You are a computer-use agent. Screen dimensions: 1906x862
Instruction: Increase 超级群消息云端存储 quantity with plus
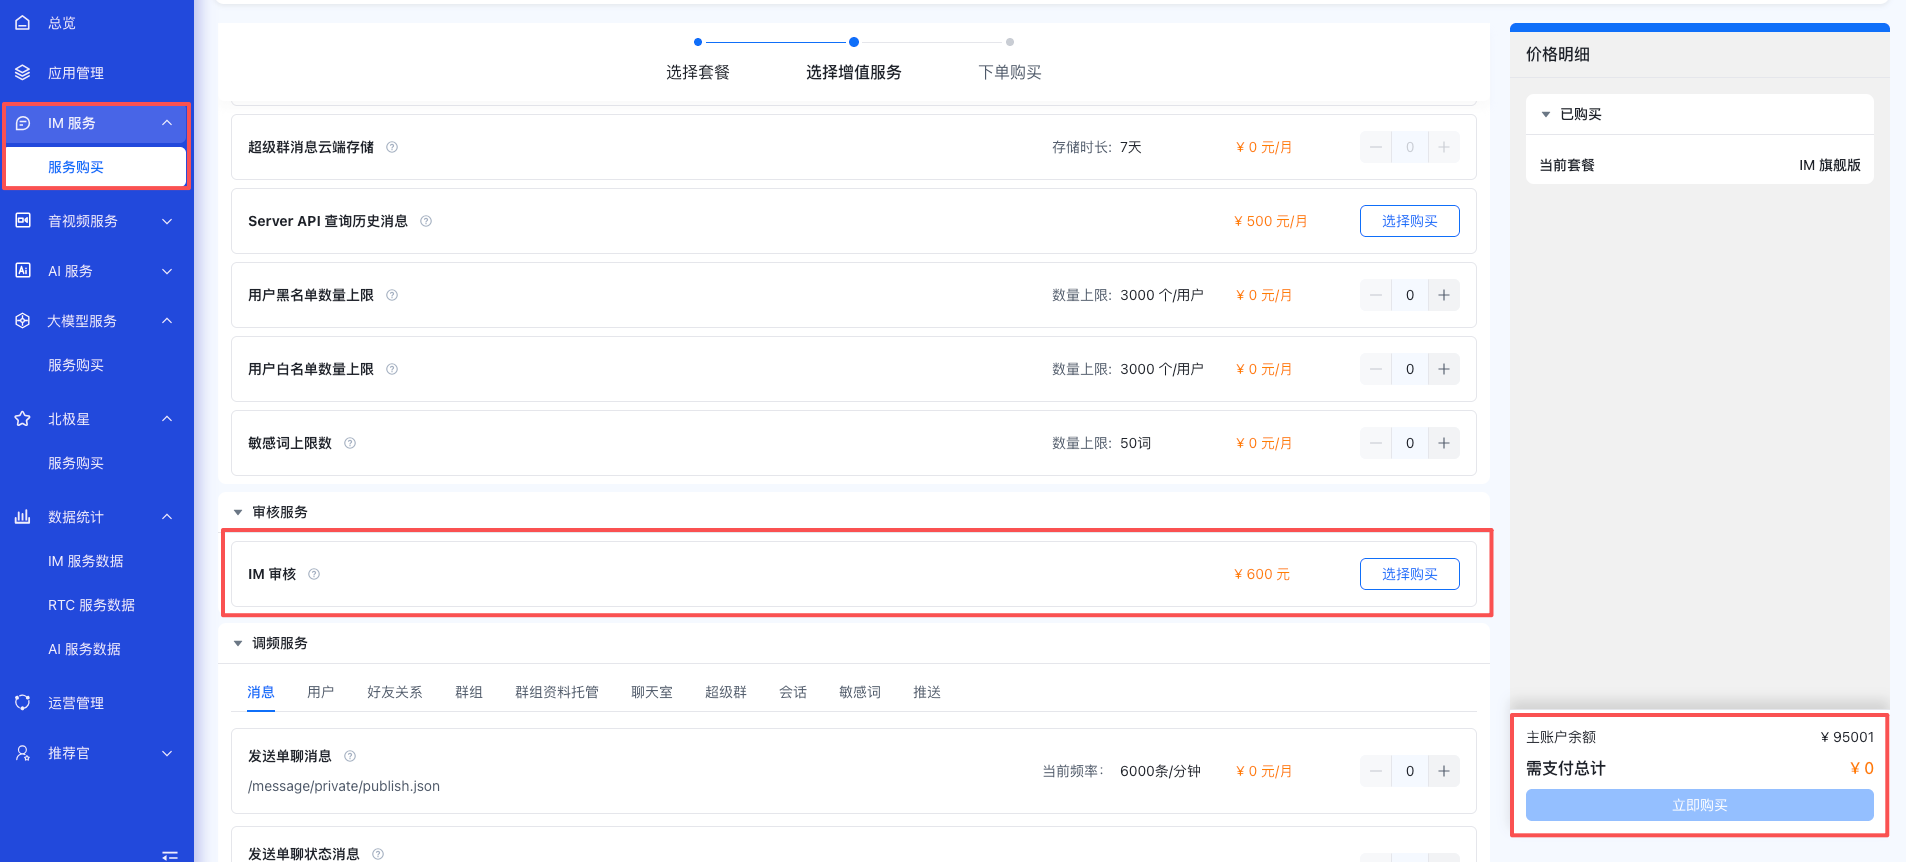1444,147
